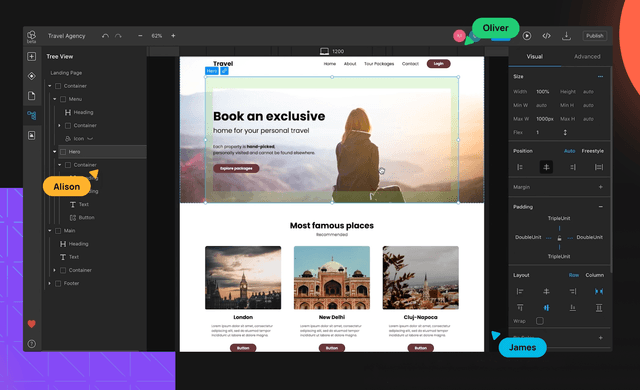Click Home in the page navigation
This screenshot has height=390, width=640.
click(x=330, y=64)
